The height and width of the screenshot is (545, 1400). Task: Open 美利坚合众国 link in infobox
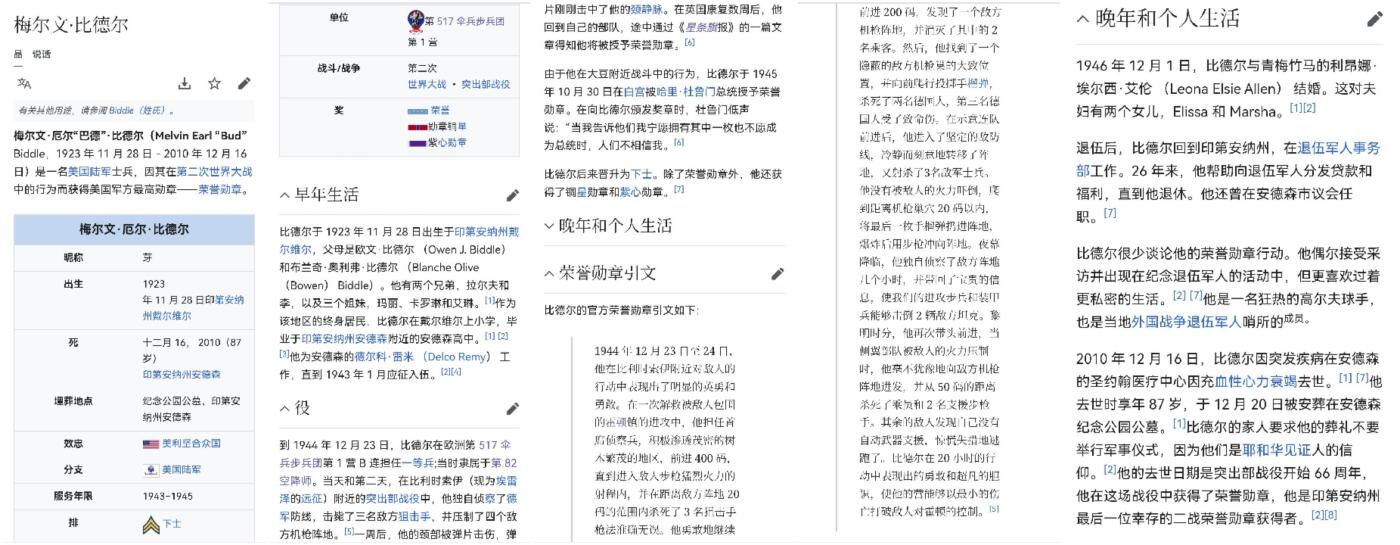191,444
